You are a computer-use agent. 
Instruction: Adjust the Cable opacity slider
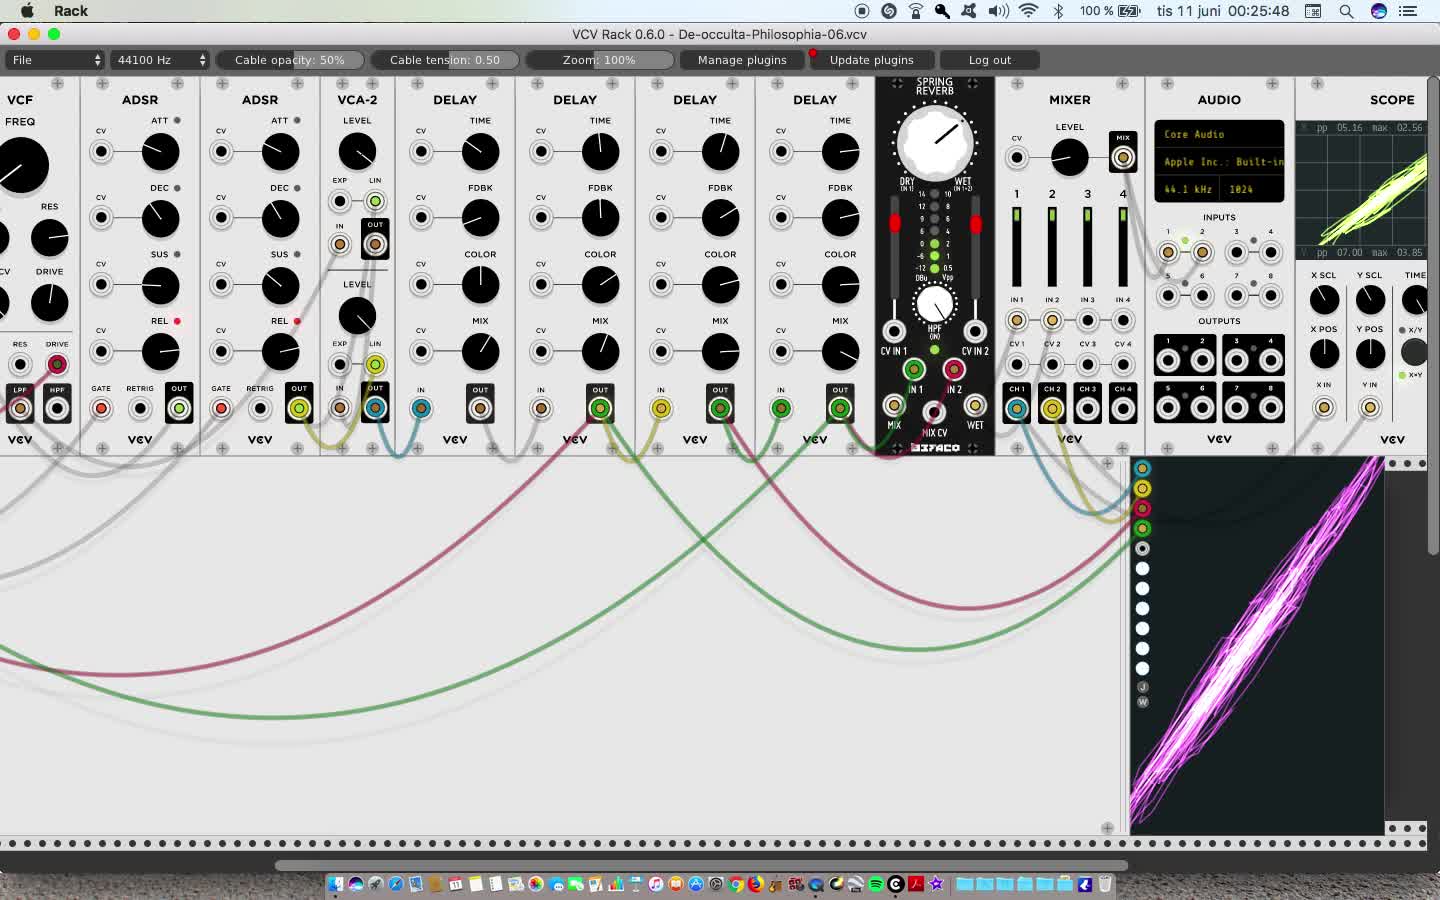click(x=290, y=60)
